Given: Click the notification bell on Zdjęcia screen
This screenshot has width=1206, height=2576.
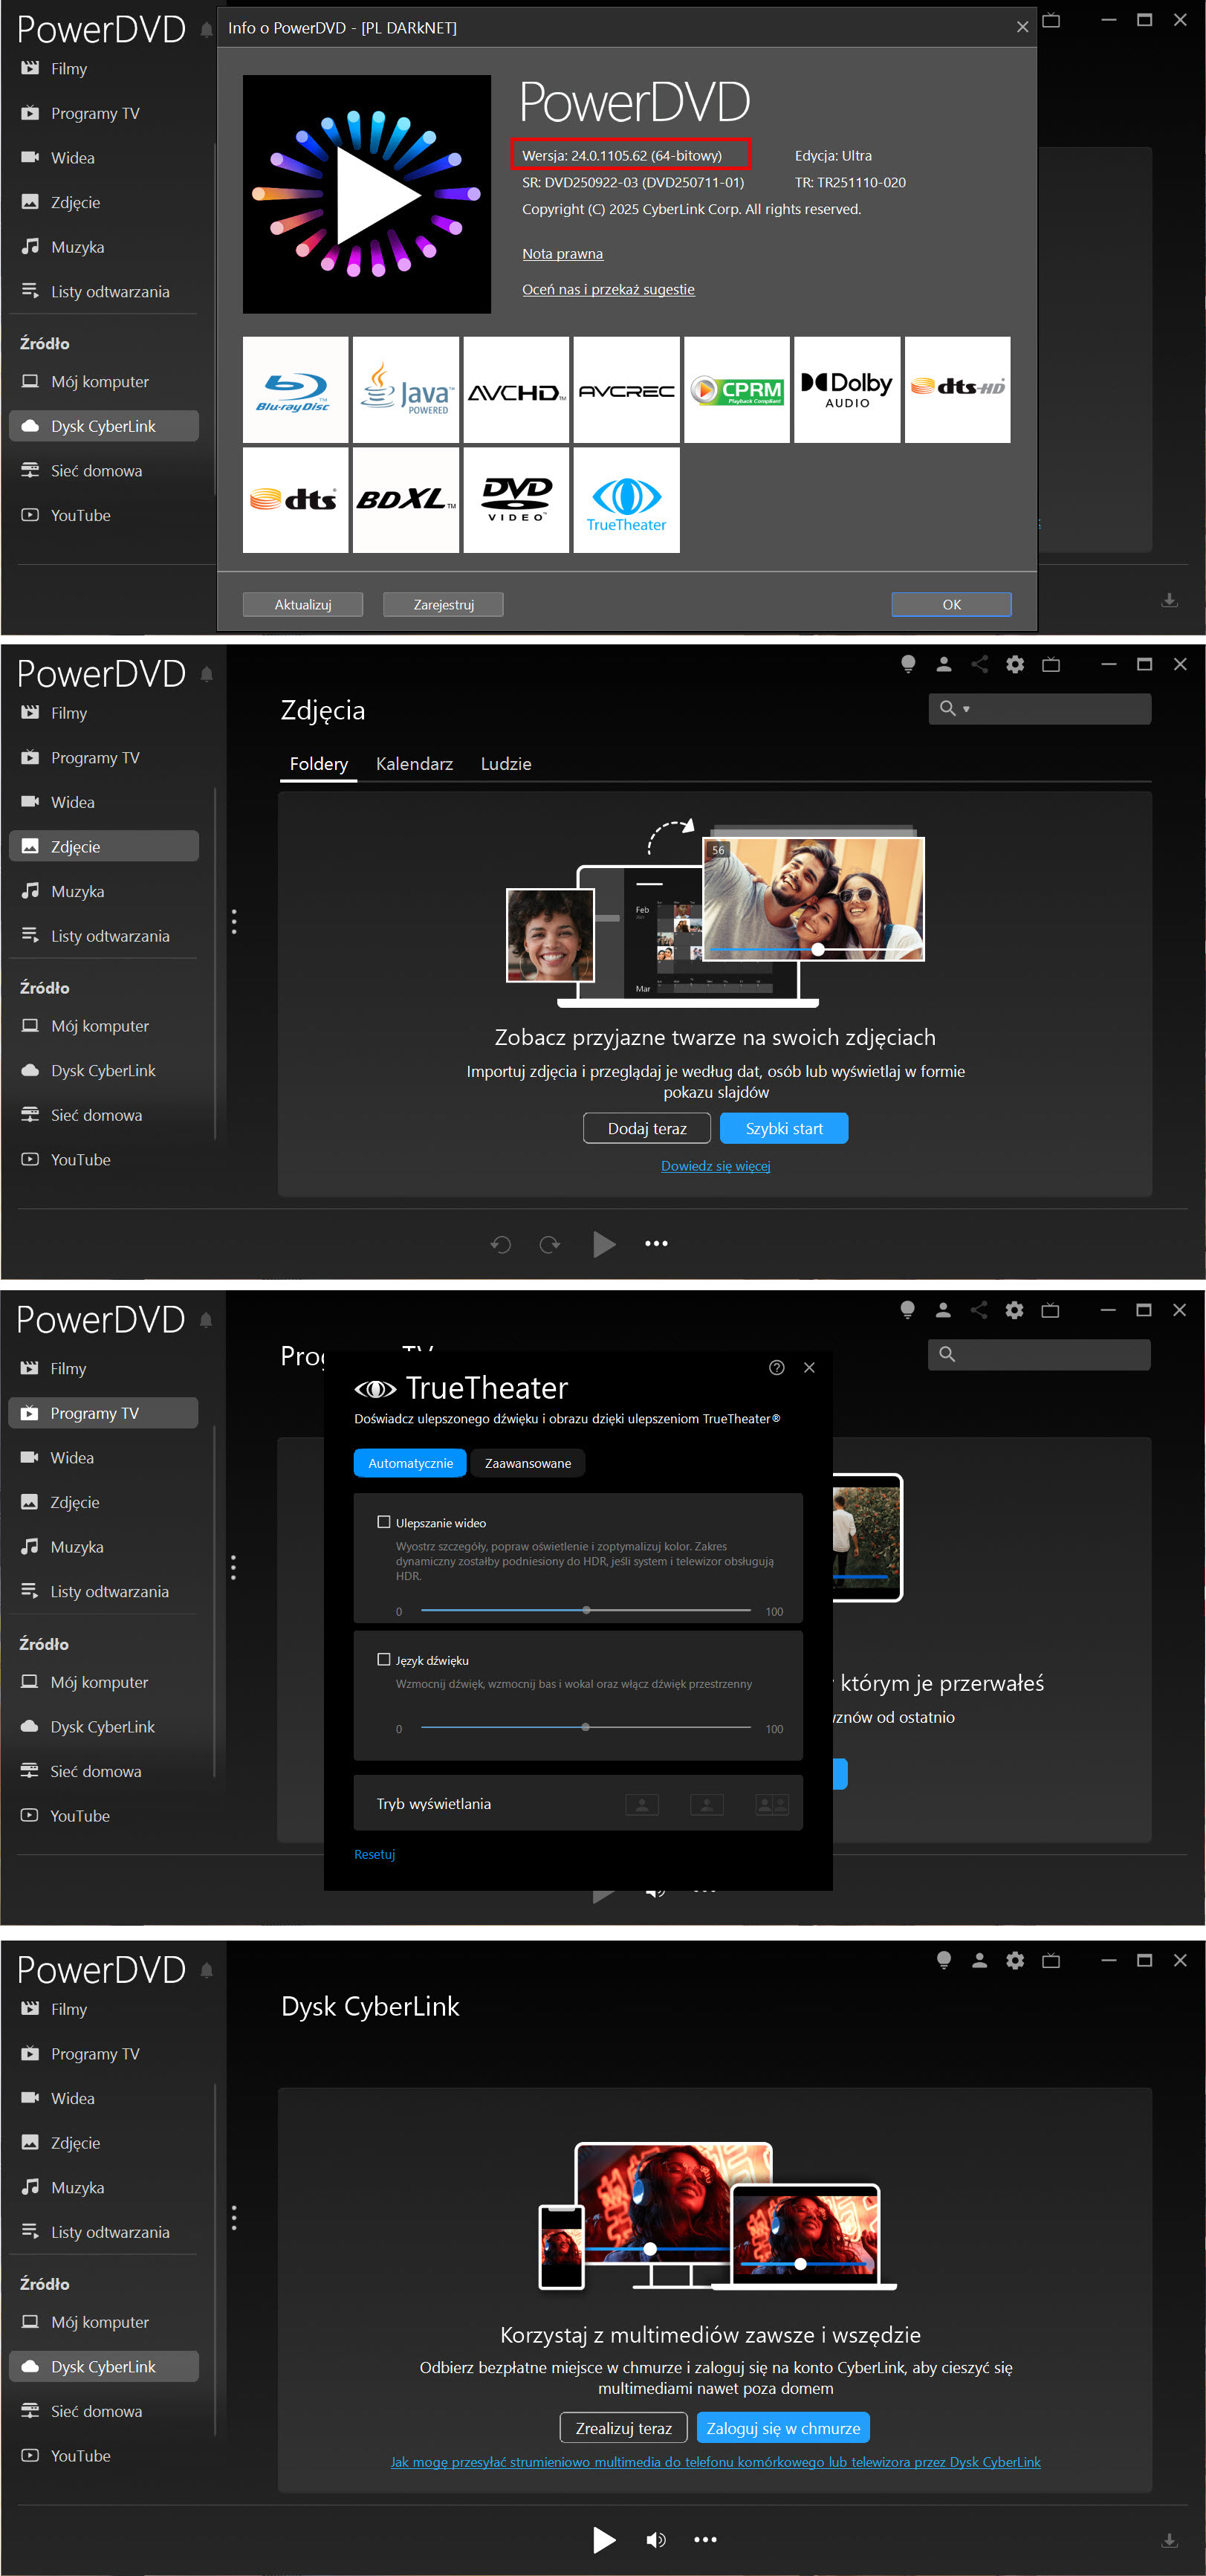Looking at the screenshot, I should pos(207,674).
